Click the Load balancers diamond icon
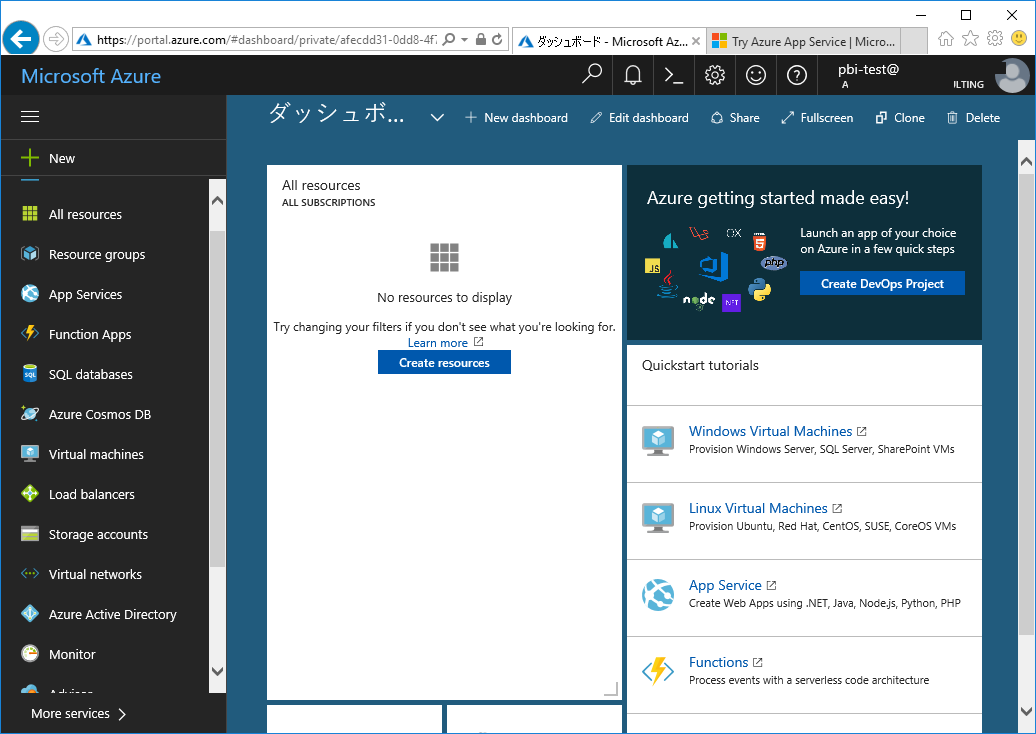This screenshot has height=734, width=1036. pyautogui.click(x=30, y=494)
